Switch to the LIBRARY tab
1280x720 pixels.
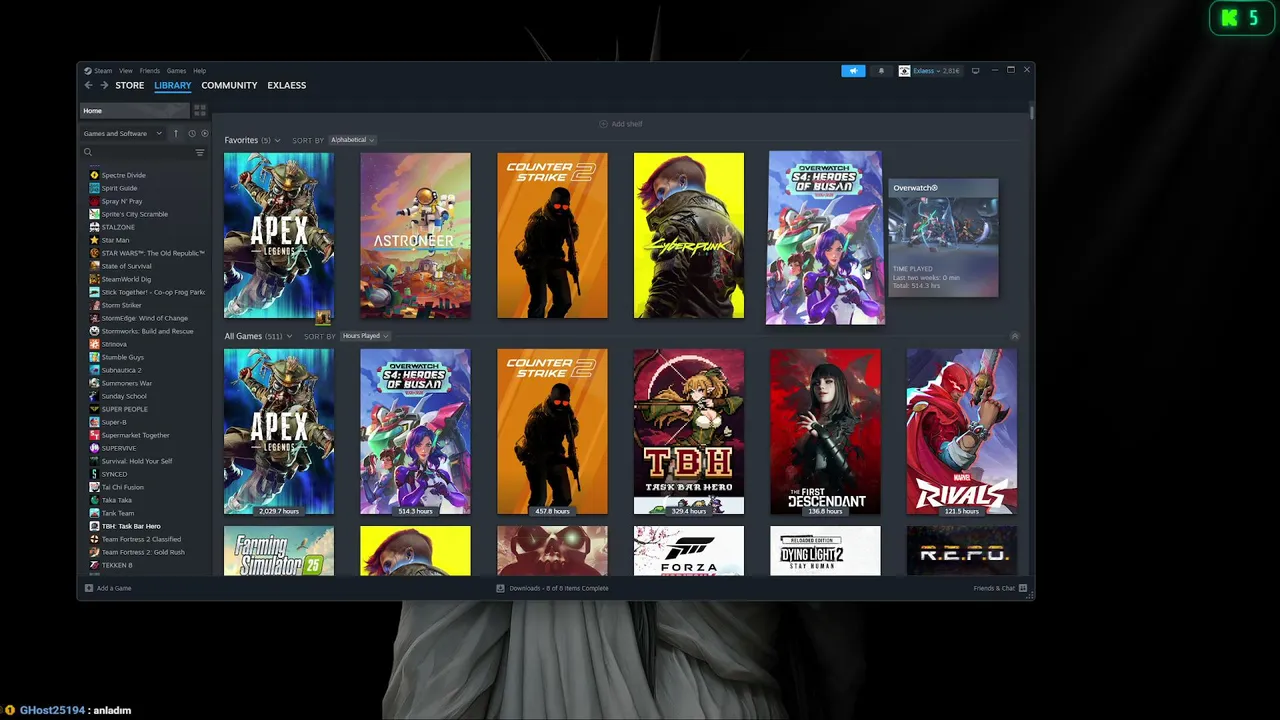tap(172, 85)
